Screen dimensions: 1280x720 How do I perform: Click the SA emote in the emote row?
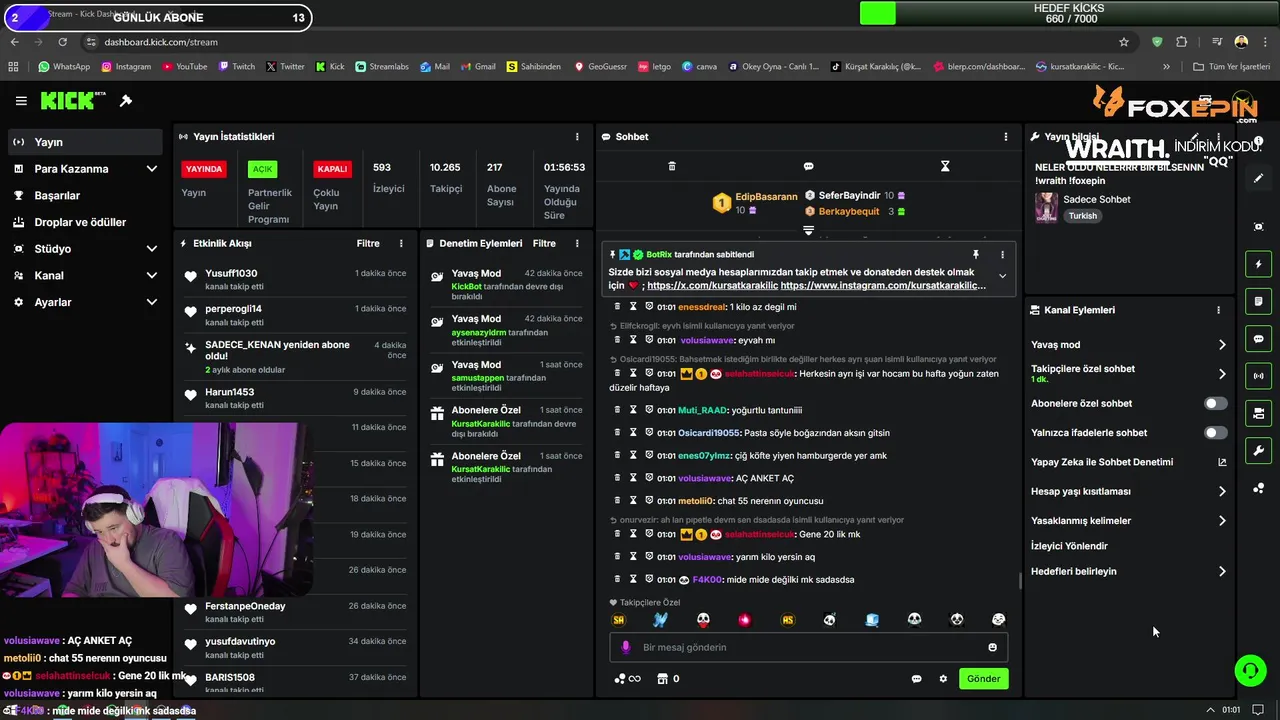click(618, 620)
